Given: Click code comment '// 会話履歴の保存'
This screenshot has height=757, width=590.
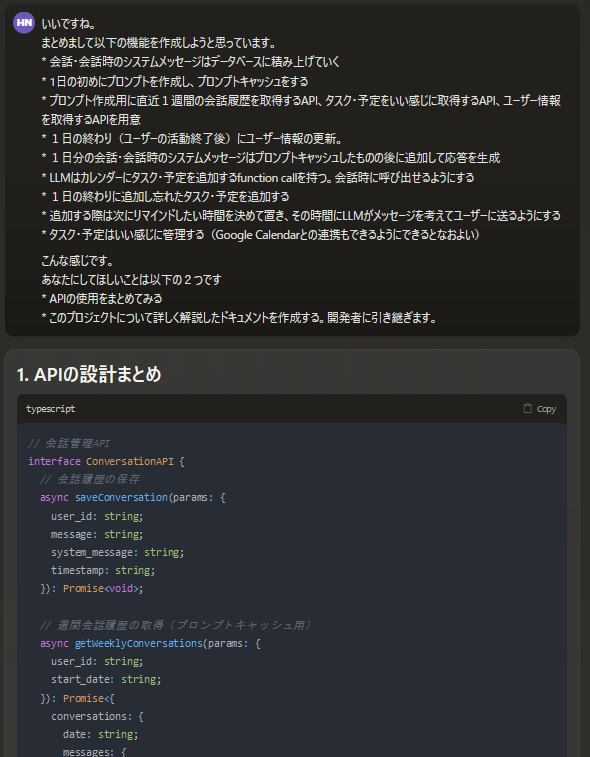Looking at the screenshot, I should (90, 479).
